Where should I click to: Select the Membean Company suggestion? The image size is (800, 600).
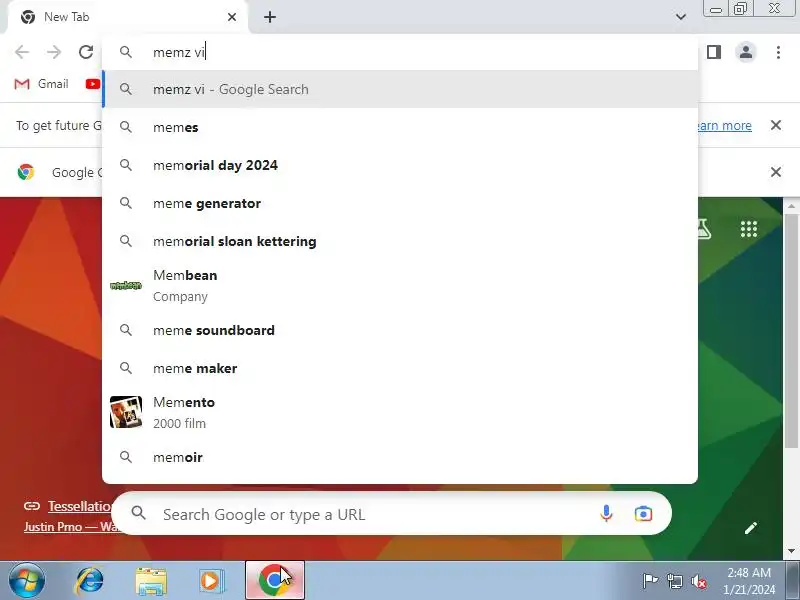pyautogui.click(x=400, y=286)
